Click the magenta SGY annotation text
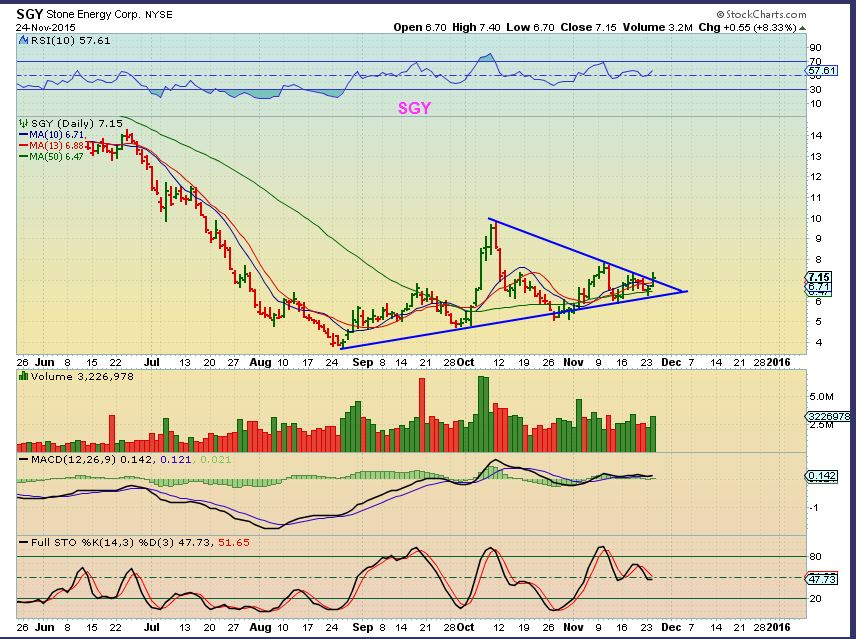856x639 pixels. tap(414, 108)
